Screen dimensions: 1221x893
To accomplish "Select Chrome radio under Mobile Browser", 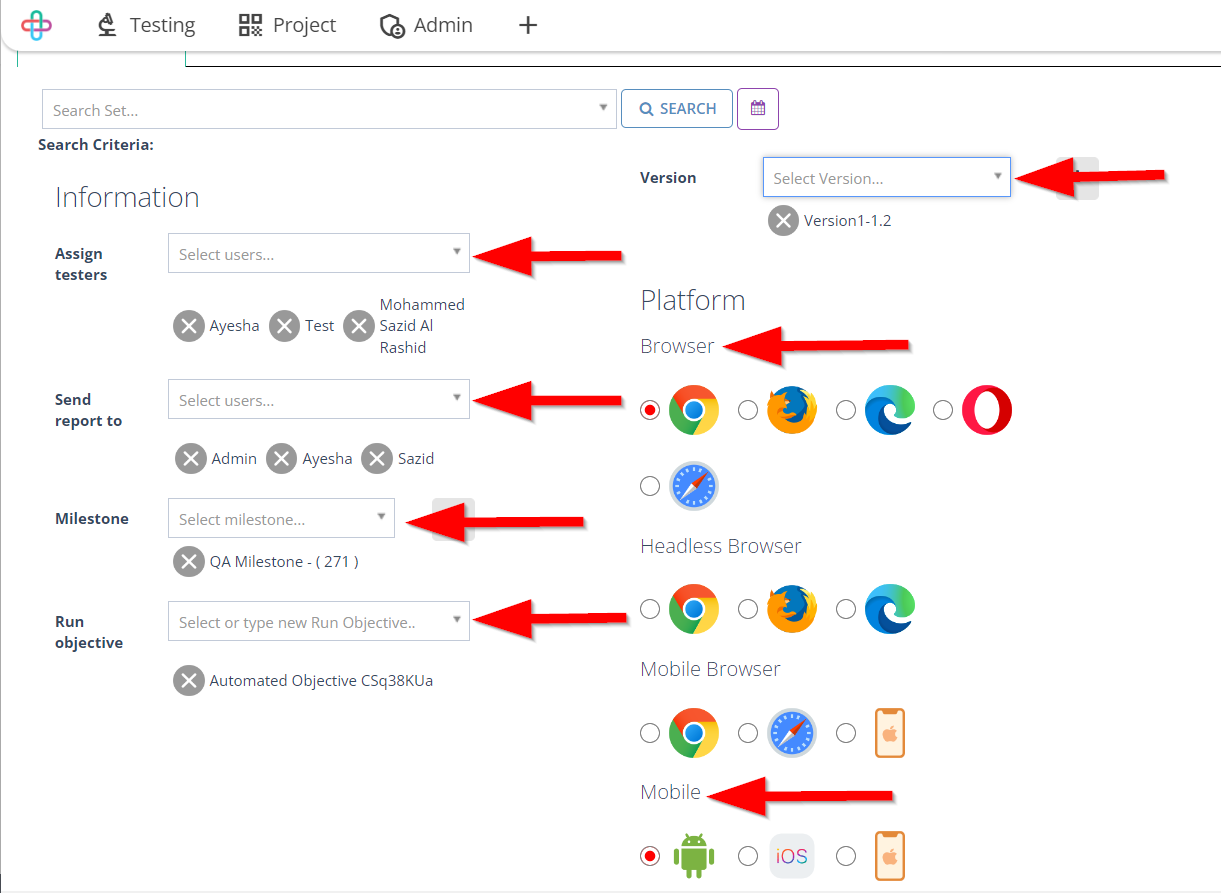I will click(650, 733).
